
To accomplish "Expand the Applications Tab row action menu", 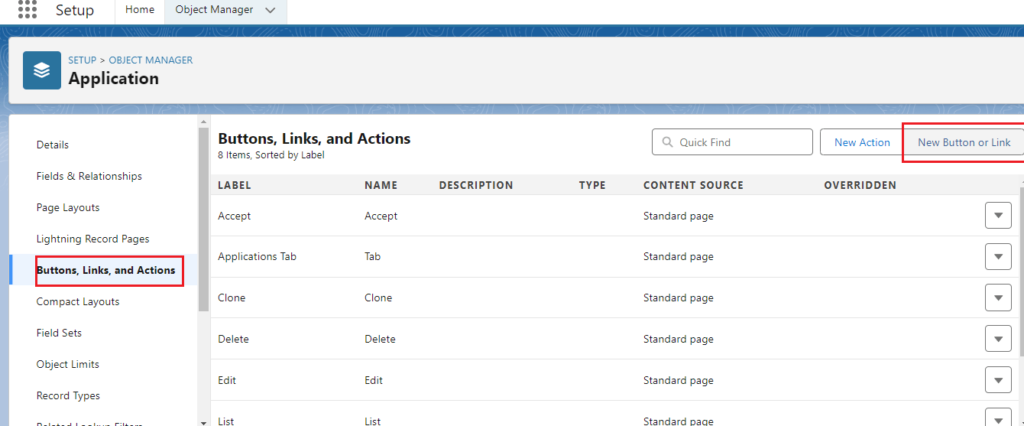I will coord(997,257).
